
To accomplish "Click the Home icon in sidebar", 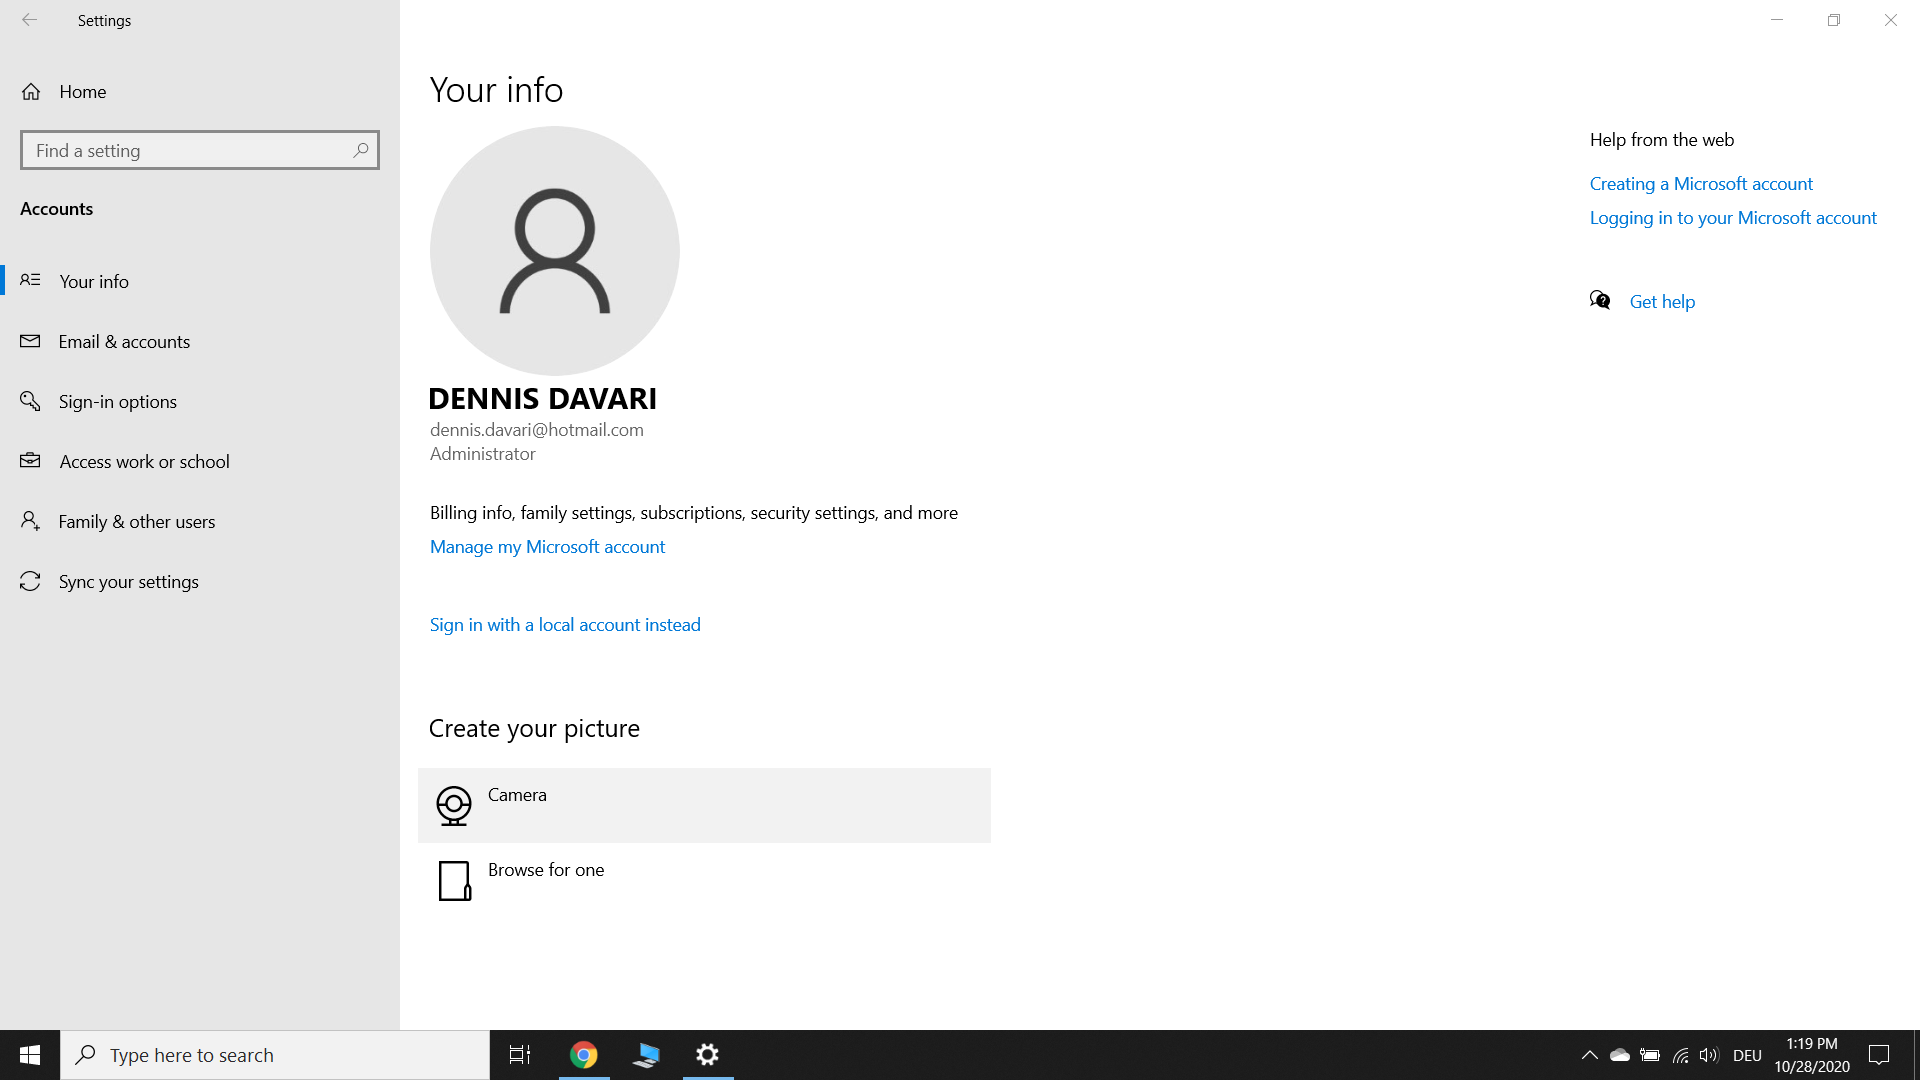I will (x=31, y=92).
